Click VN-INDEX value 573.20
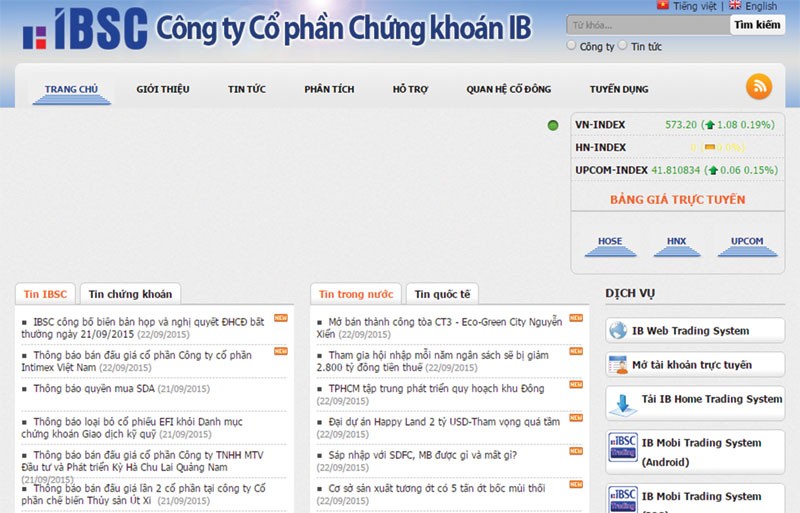The height and width of the screenshot is (513, 800). (681, 125)
